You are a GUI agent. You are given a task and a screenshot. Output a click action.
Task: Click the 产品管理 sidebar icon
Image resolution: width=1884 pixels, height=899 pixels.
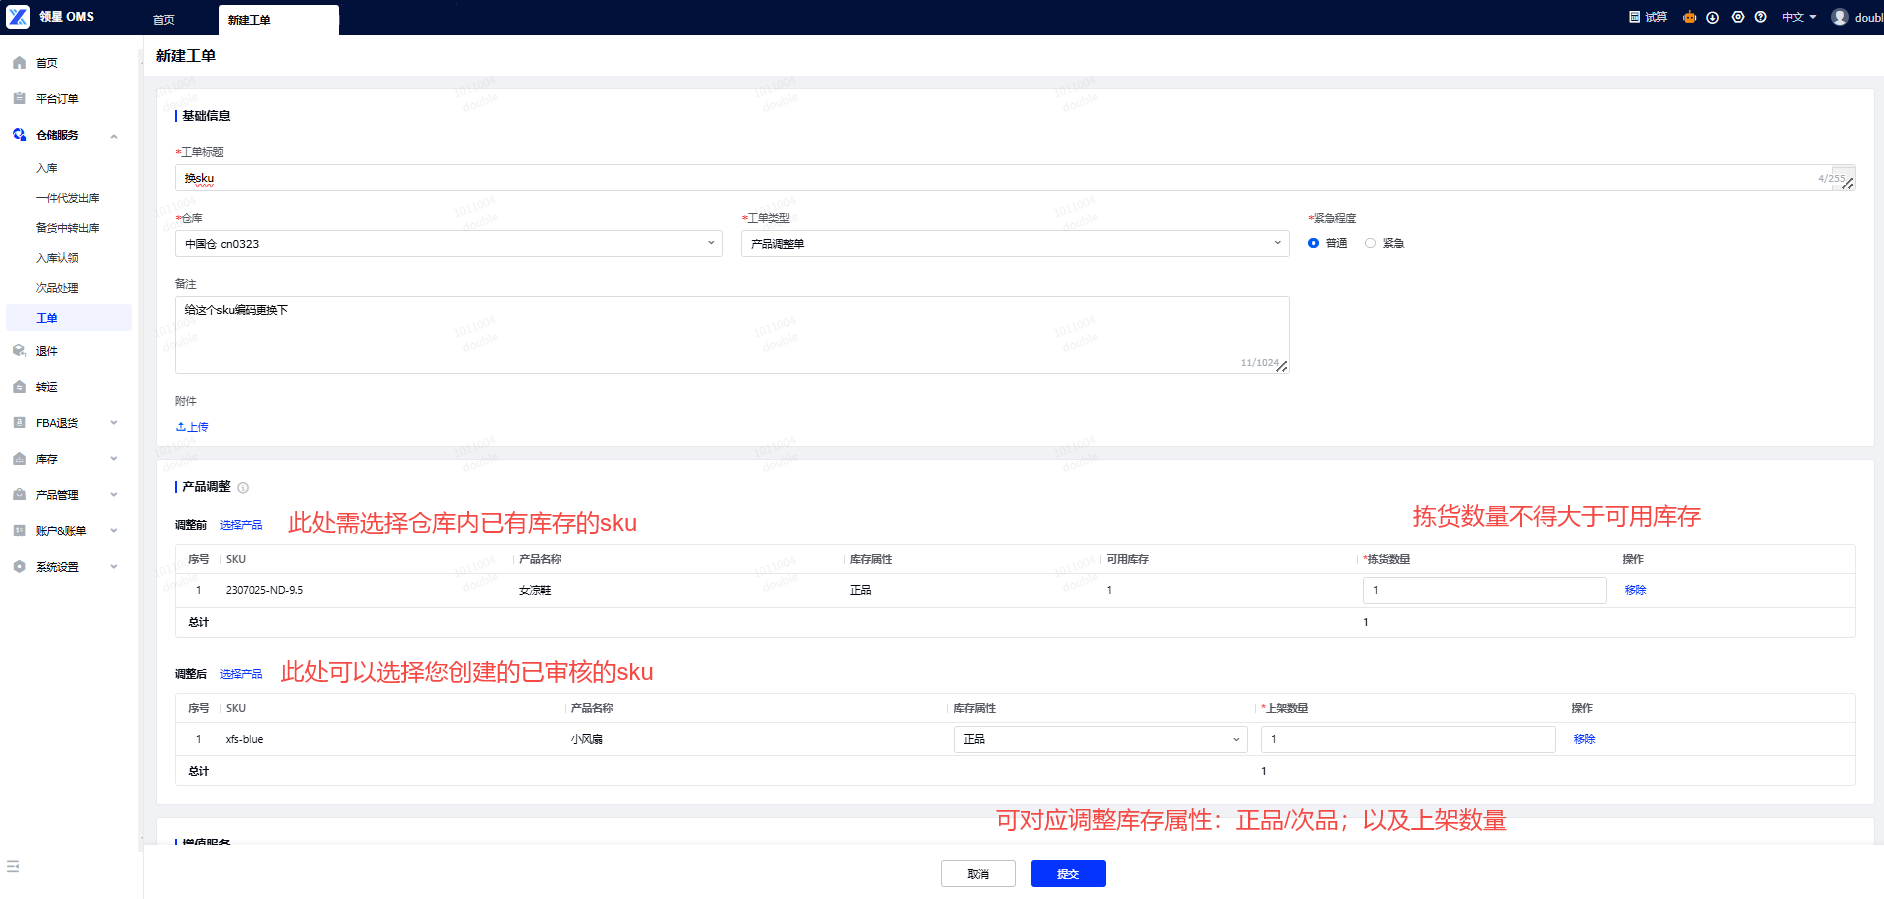coord(19,495)
